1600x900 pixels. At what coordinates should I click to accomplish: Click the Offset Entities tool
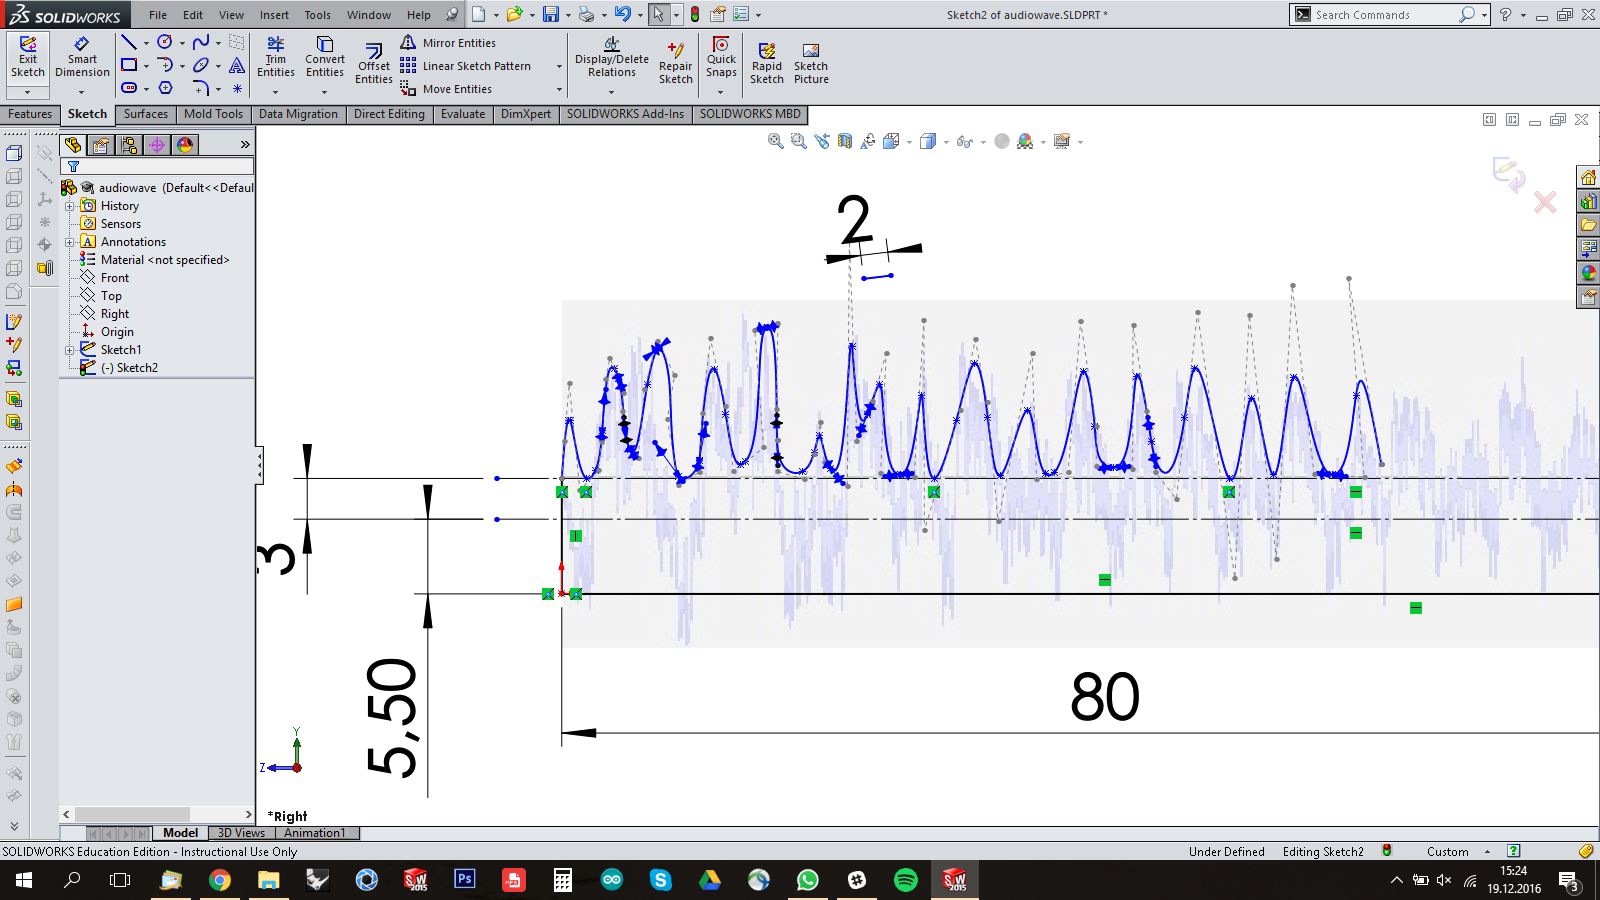pos(373,63)
